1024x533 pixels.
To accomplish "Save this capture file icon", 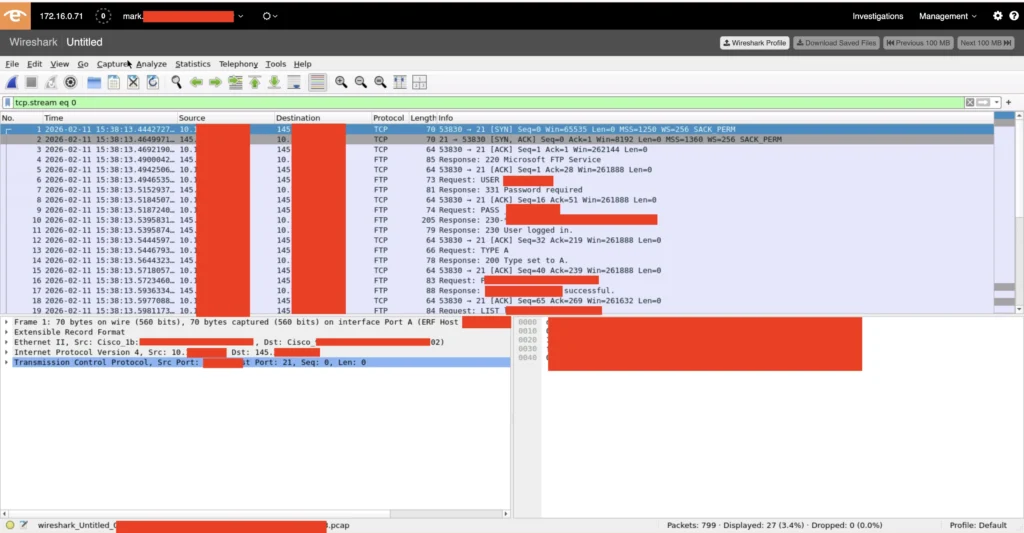I will pos(114,82).
